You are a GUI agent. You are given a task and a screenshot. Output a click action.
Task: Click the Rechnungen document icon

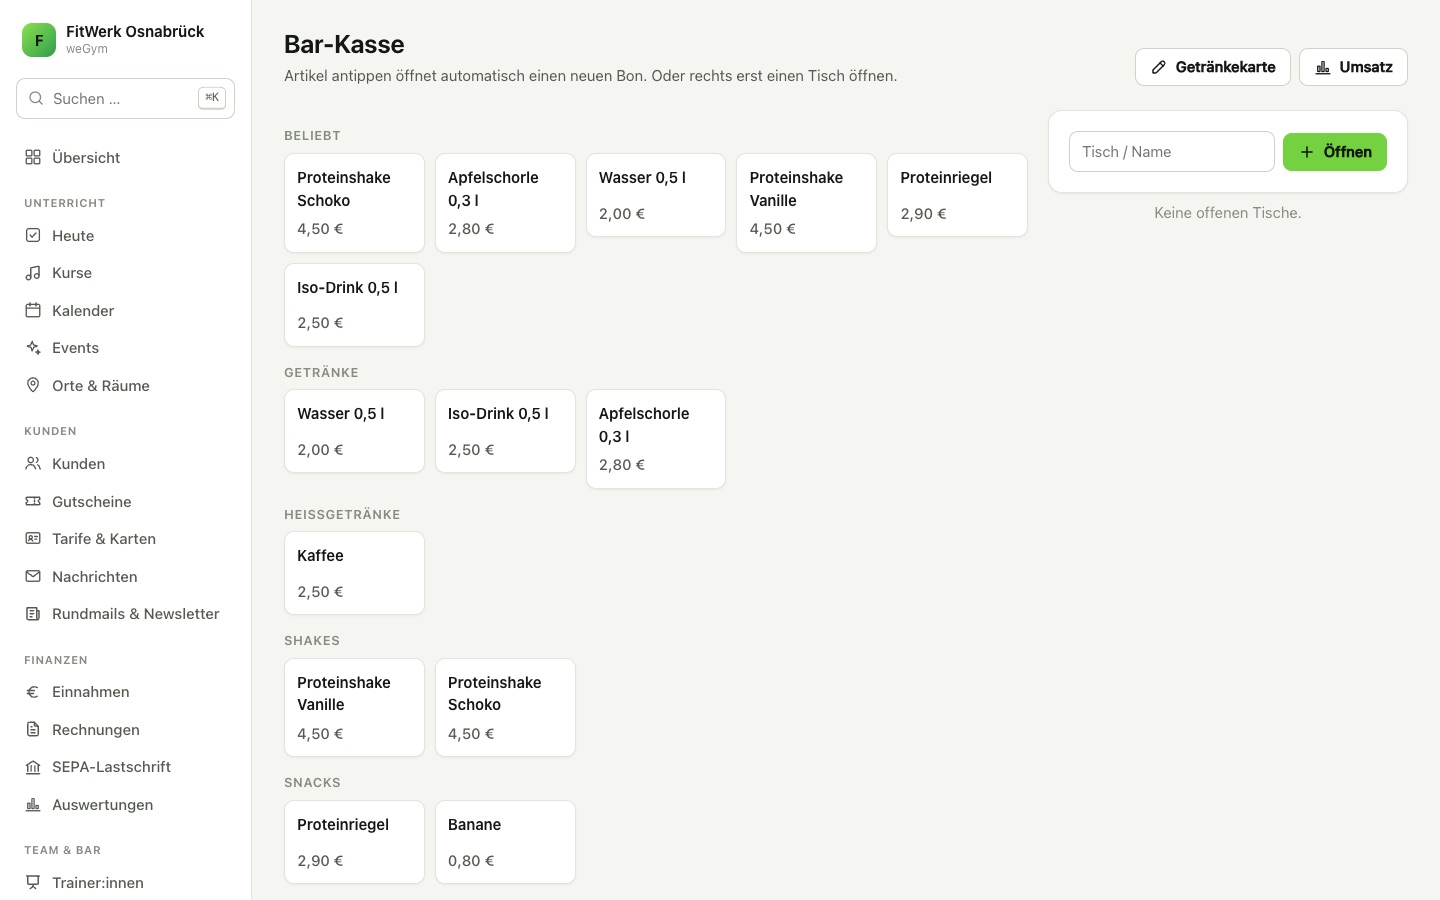[33, 729]
